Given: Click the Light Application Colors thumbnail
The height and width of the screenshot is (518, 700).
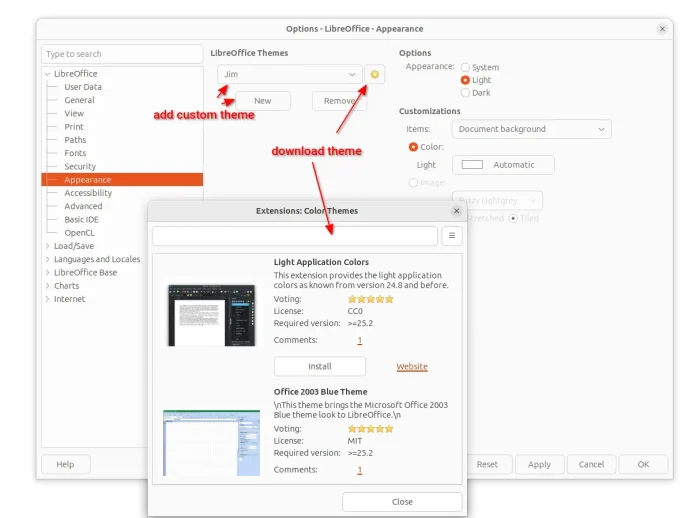Looking at the screenshot, I should click(212, 315).
